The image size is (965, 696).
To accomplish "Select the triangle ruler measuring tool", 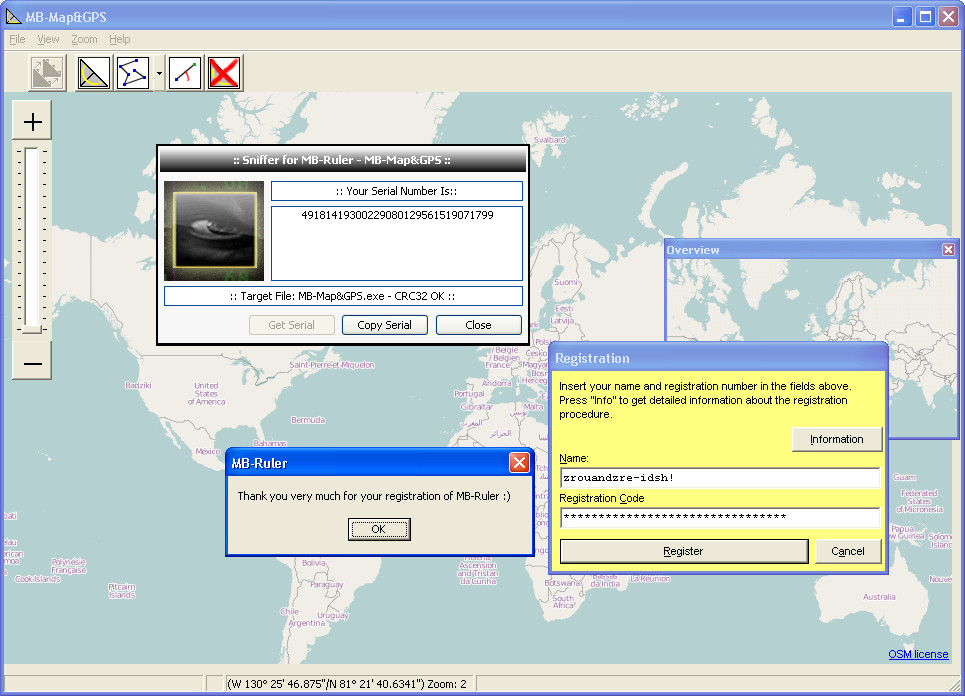I will [94, 73].
